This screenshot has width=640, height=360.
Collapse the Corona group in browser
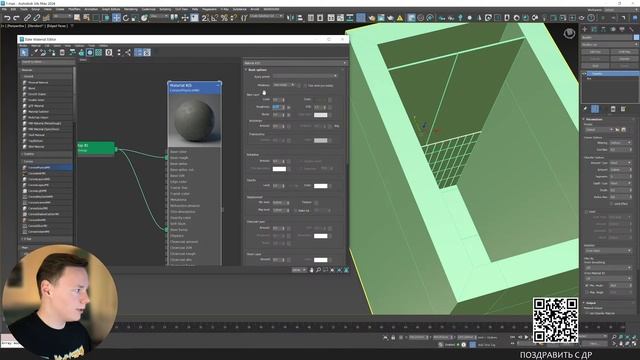click(23, 162)
